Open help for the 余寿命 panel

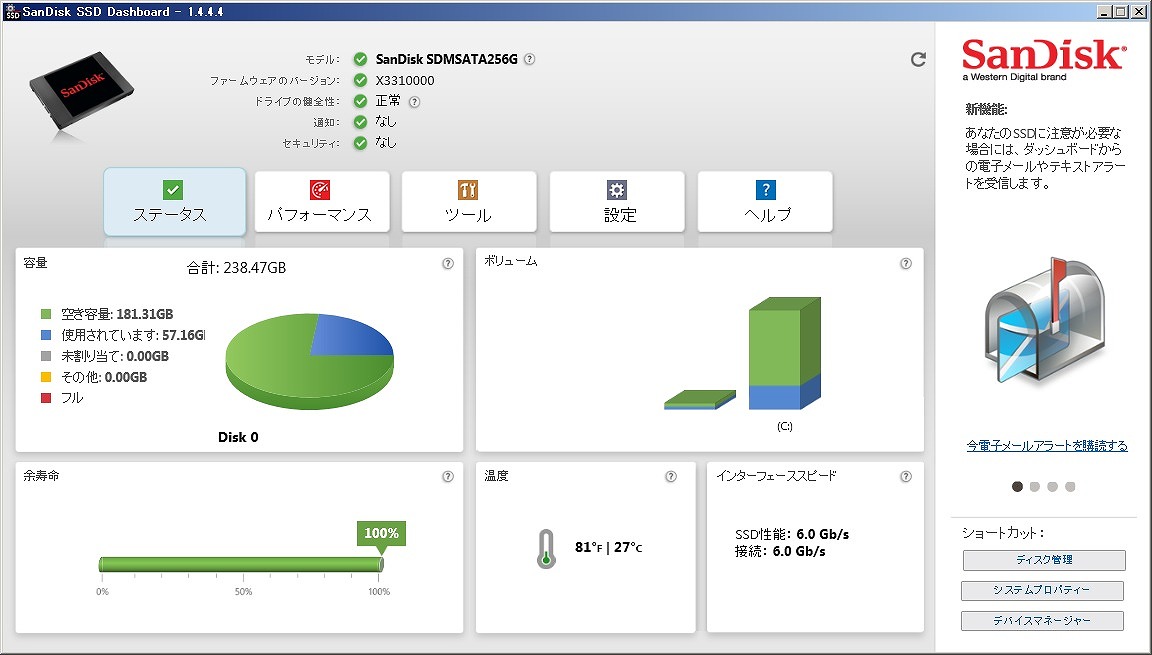447,477
